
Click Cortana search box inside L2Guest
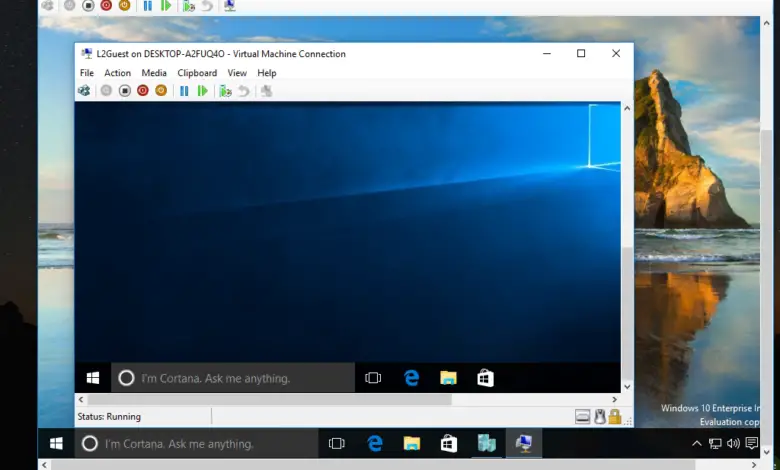click(233, 378)
